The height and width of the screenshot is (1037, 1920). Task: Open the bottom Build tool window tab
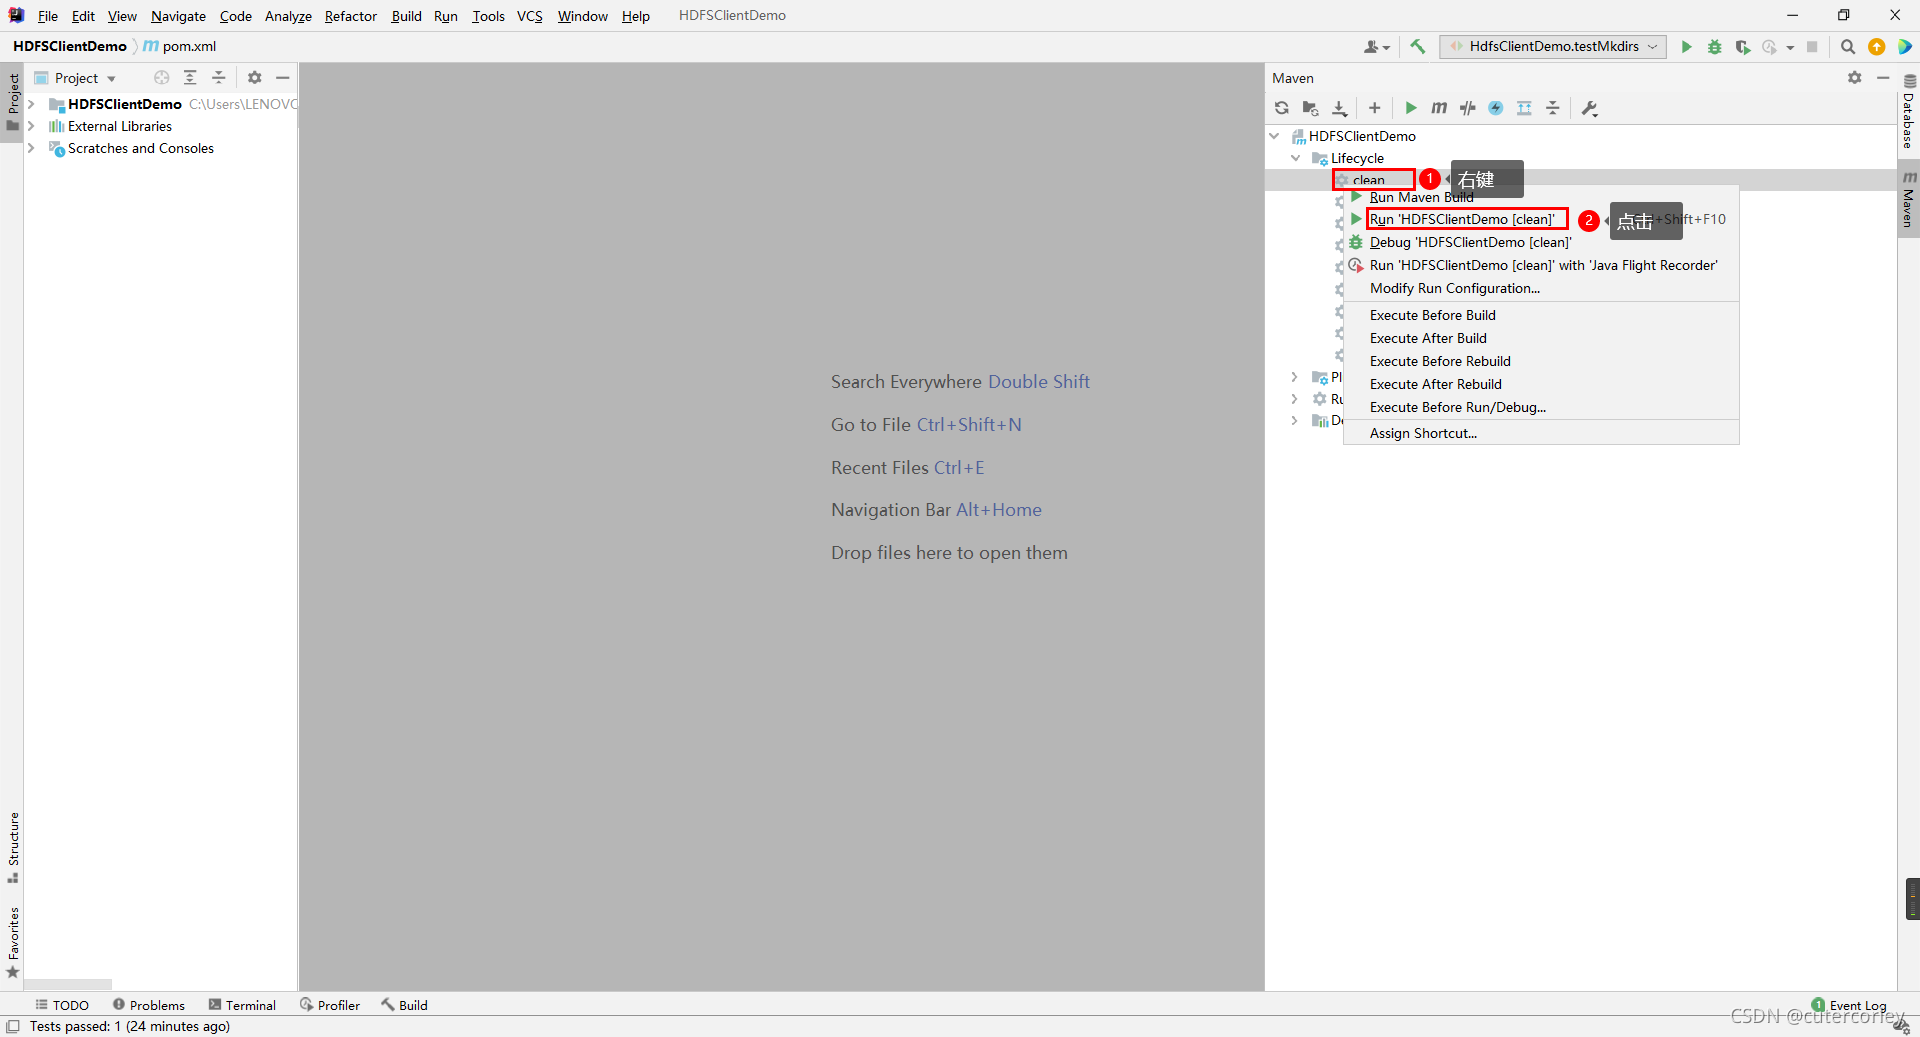404,1005
